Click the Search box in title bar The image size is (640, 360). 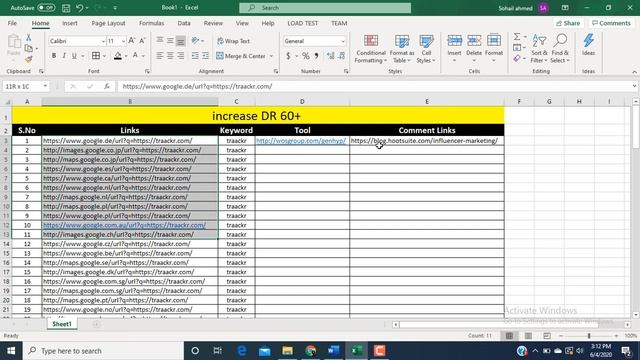(325, 8)
